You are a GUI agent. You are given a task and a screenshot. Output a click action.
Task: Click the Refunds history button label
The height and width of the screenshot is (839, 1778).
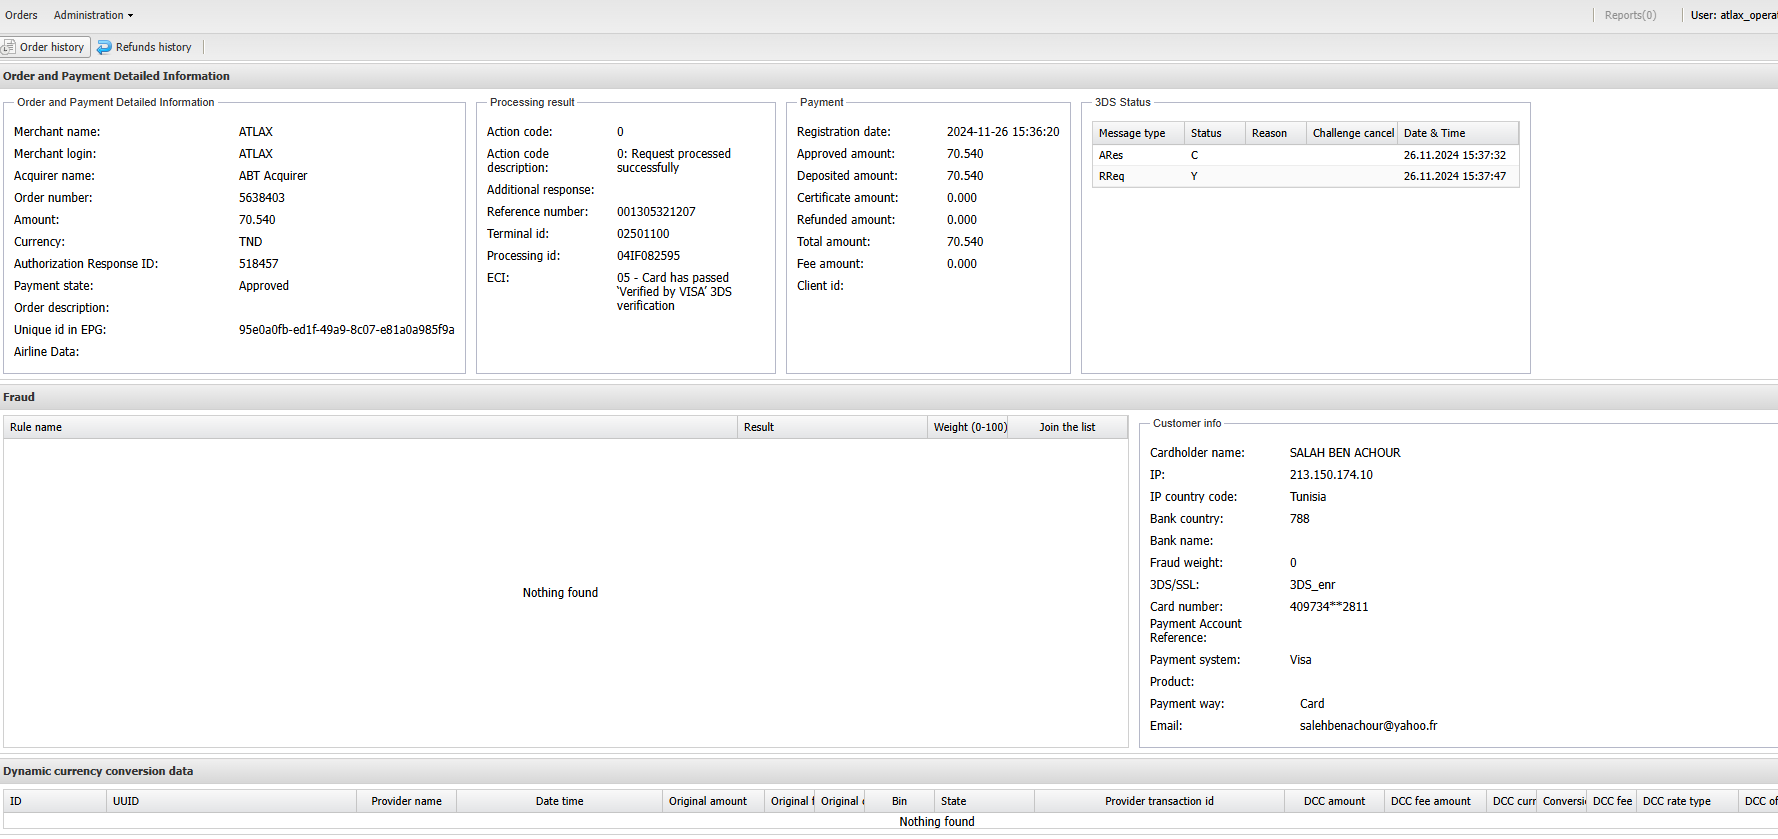[153, 47]
